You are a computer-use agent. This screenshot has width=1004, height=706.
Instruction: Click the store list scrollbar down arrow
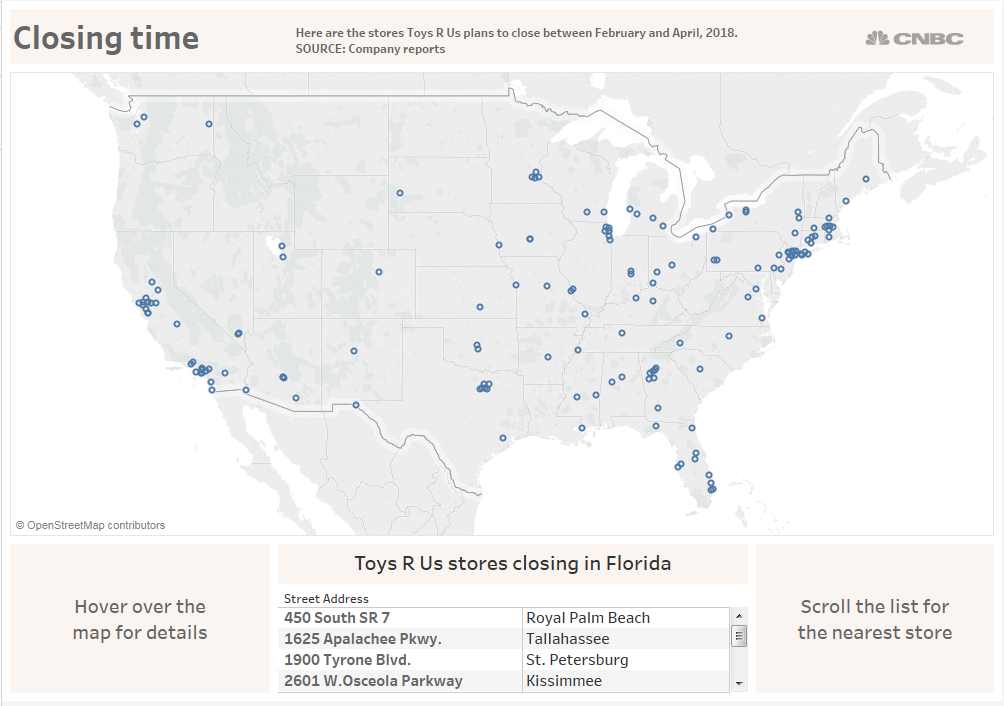(739, 684)
